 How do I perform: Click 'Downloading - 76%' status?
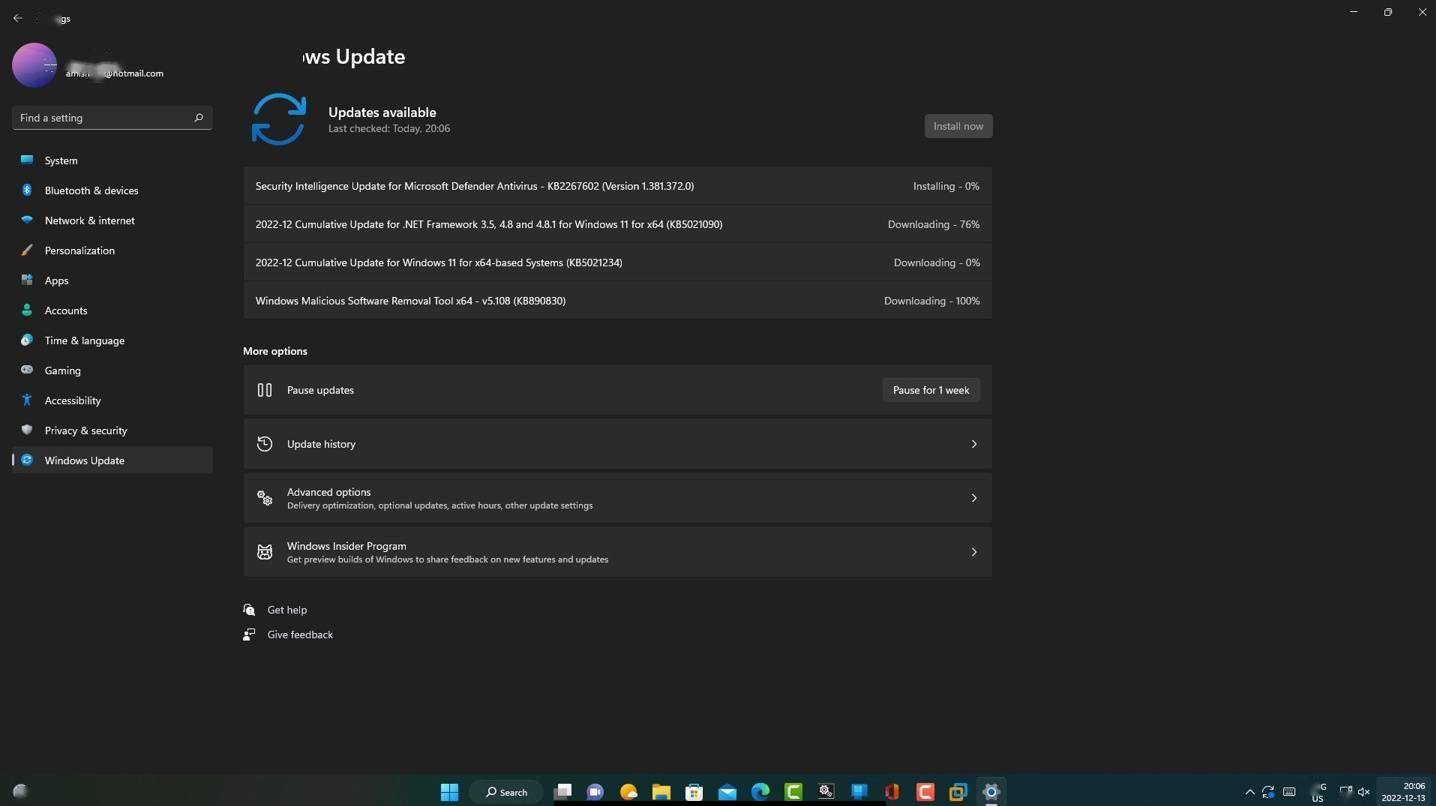933,224
